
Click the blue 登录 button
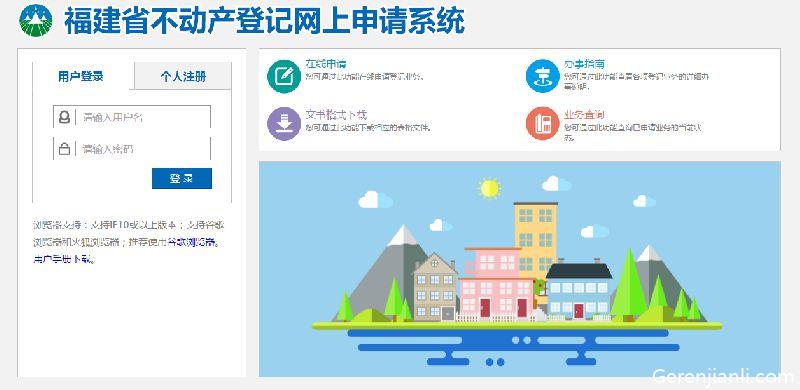pos(182,179)
